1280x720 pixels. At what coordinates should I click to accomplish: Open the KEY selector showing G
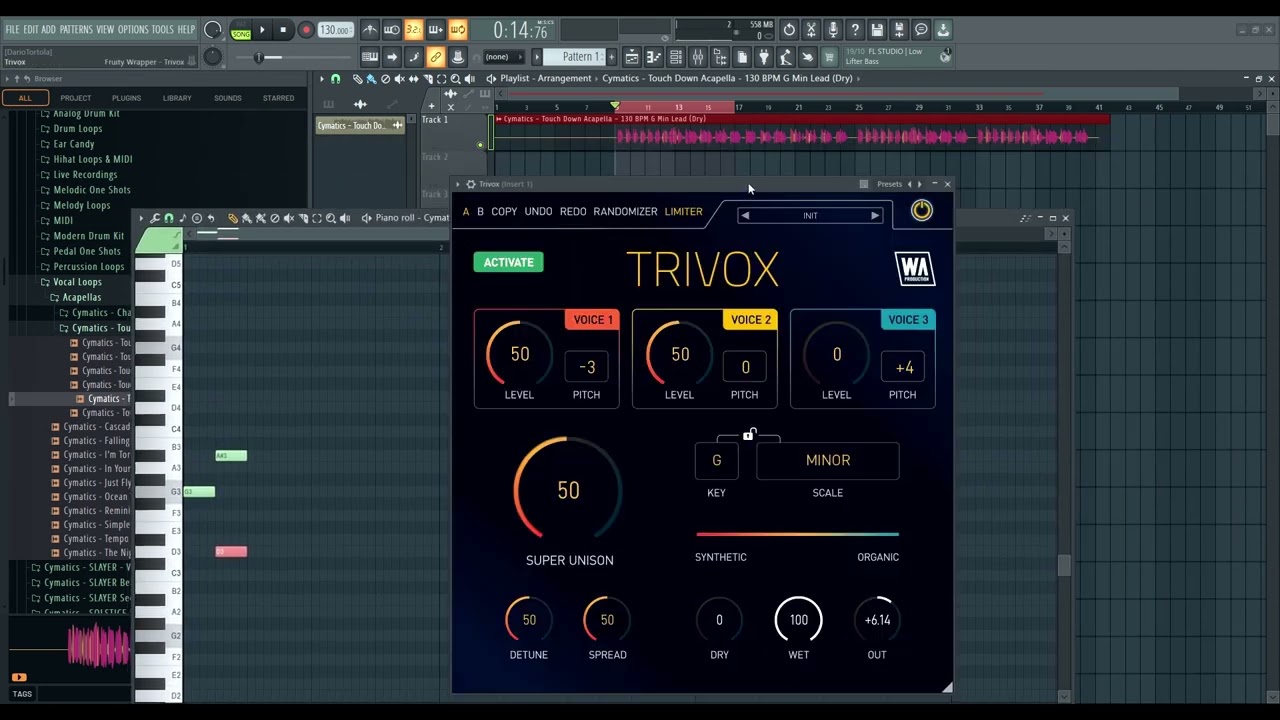click(x=716, y=460)
